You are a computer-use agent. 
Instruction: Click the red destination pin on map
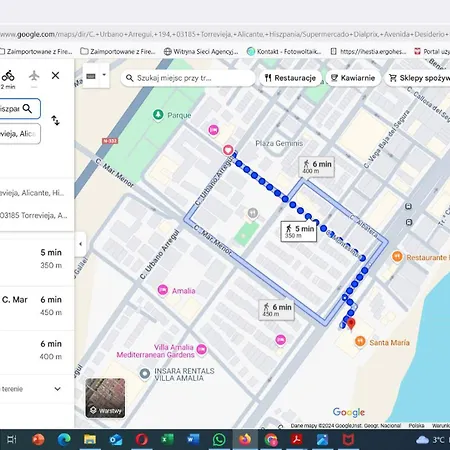tap(351, 324)
